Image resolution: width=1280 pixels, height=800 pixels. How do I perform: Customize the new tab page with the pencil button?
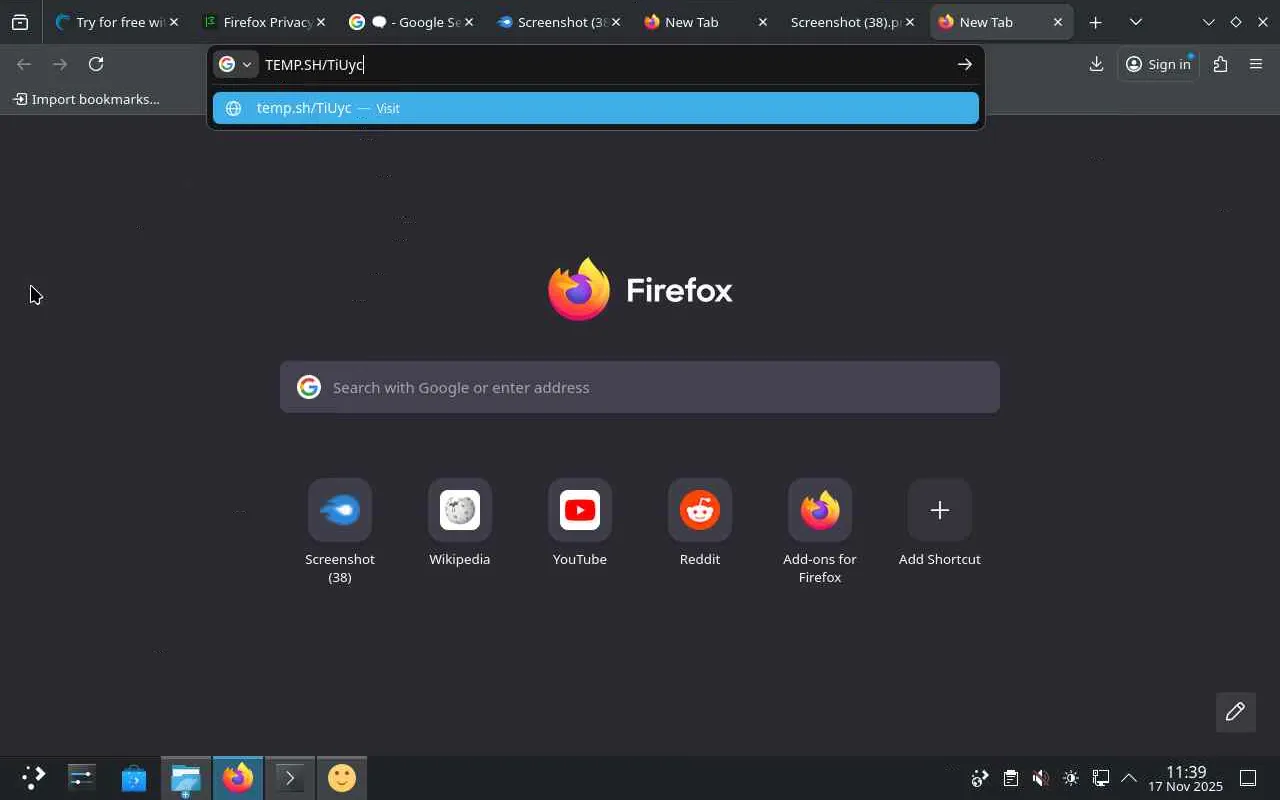1235,712
